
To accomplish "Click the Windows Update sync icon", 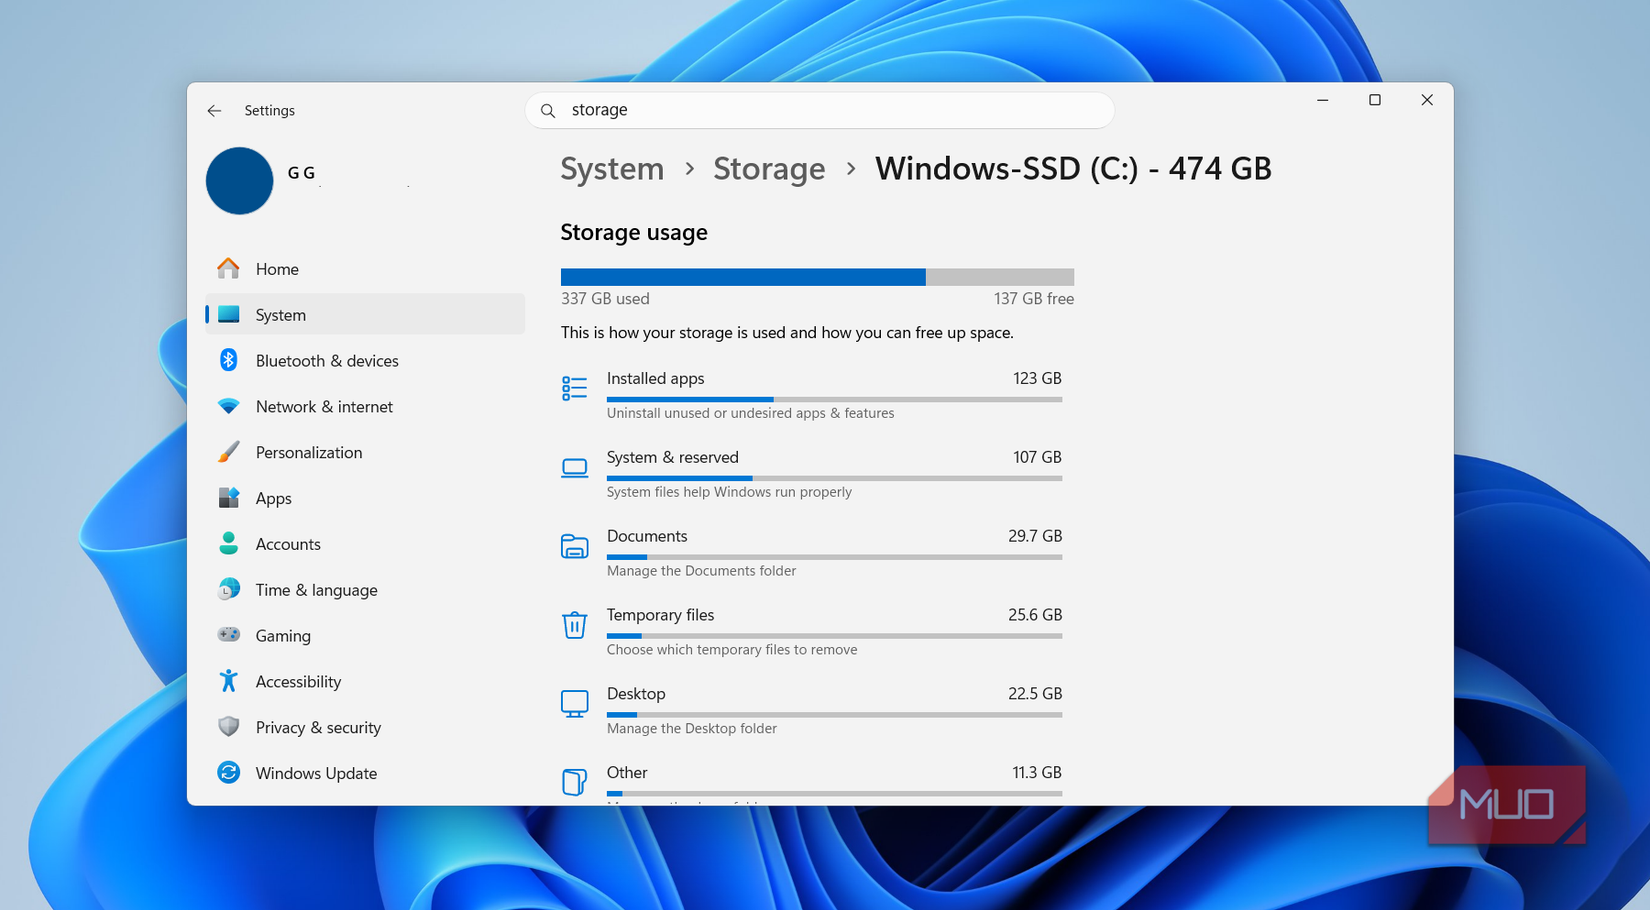I will coord(228,773).
